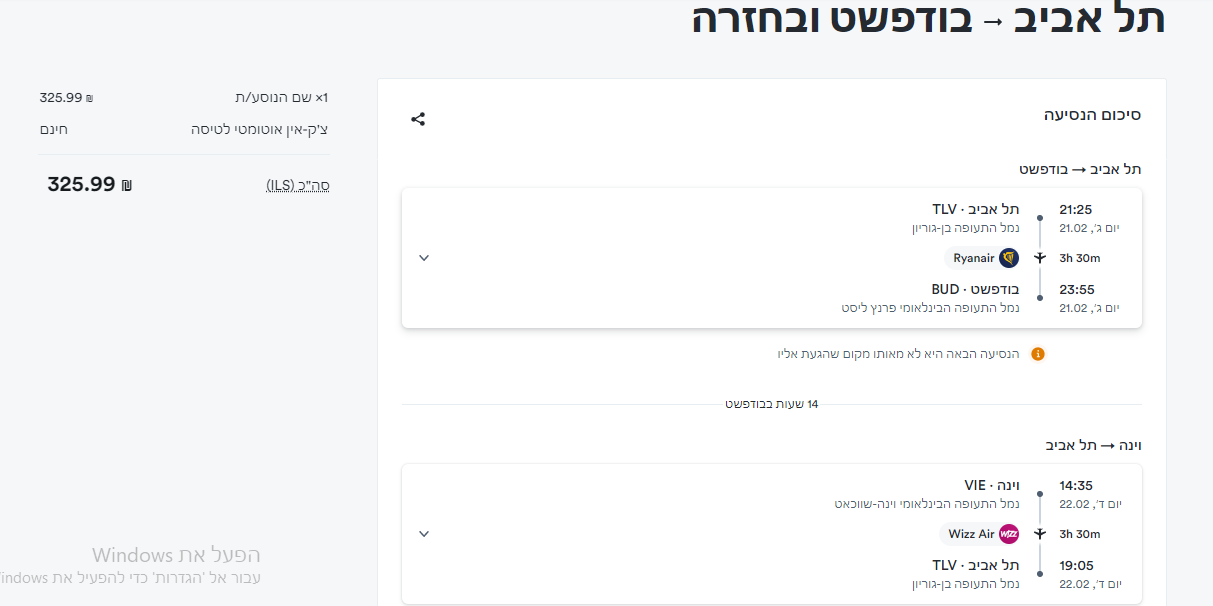Click the orange warning info icon
This screenshot has height=606, width=1213.
(x=1037, y=354)
